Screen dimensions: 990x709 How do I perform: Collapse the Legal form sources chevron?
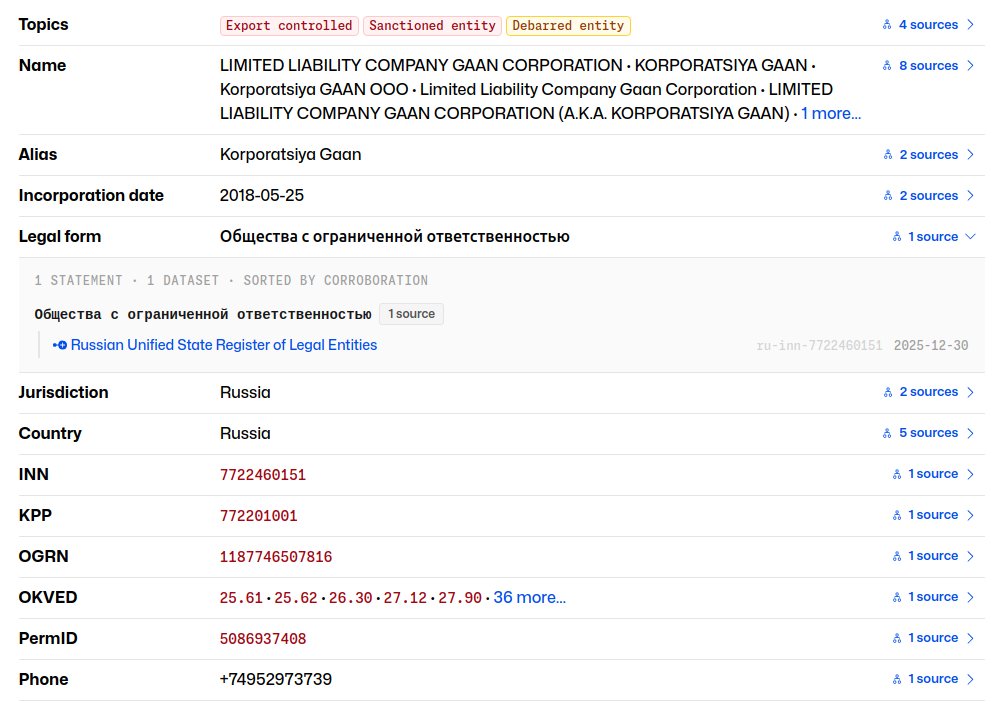coord(971,237)
